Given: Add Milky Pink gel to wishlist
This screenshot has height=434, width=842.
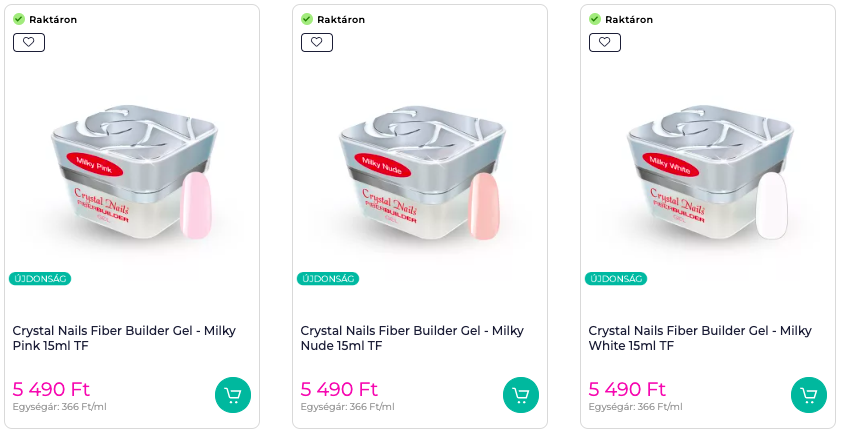Looking at the screenshot, I should pos(29,42).
